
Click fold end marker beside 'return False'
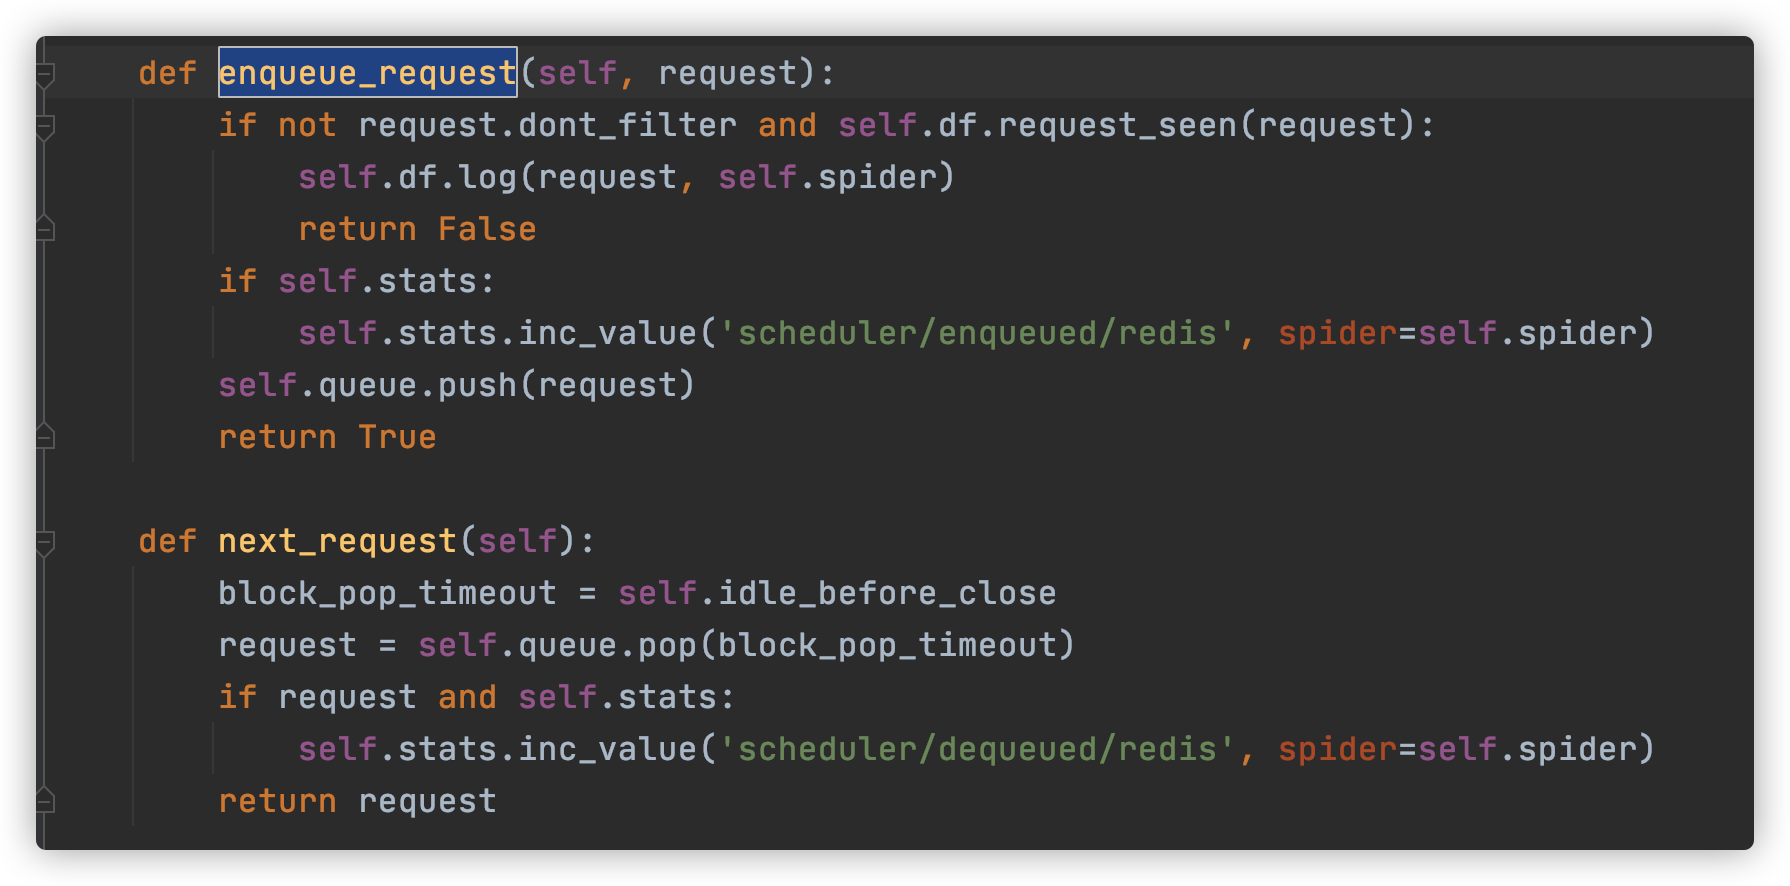pyautogui.click(x=45, y=229)
